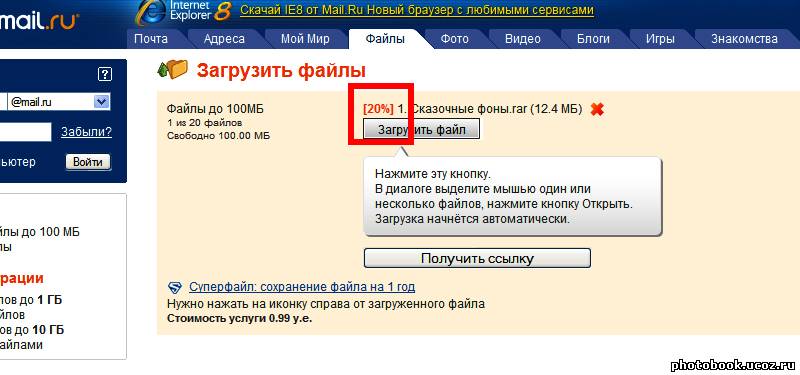
Task: Click the 1 из 20 файлов text
Action: [205, 123]
